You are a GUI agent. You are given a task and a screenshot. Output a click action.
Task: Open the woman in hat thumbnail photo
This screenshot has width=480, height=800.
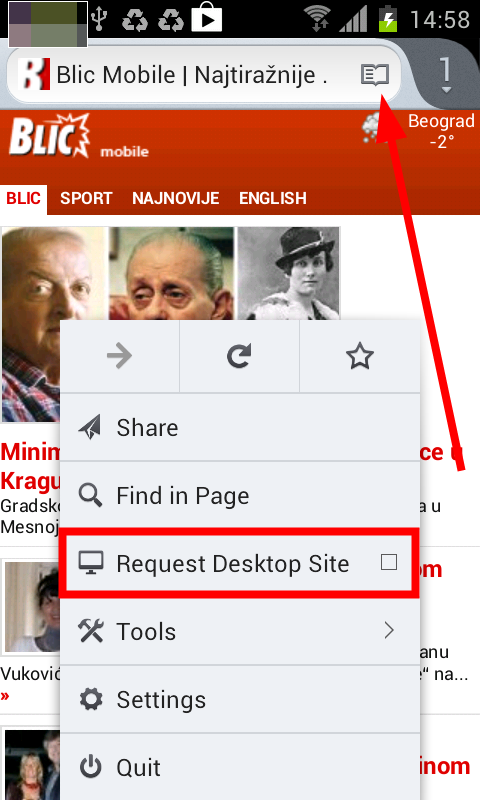point(289,273)
